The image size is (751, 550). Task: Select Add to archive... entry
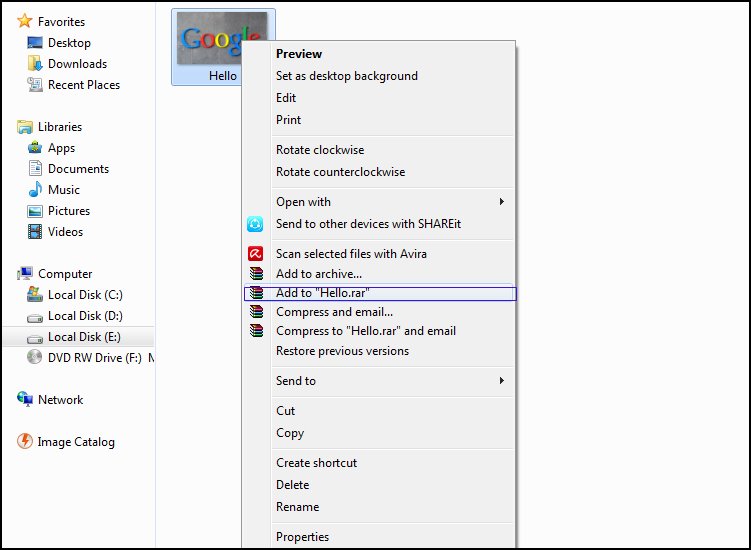pyautogui.click(x=378, y=274)
